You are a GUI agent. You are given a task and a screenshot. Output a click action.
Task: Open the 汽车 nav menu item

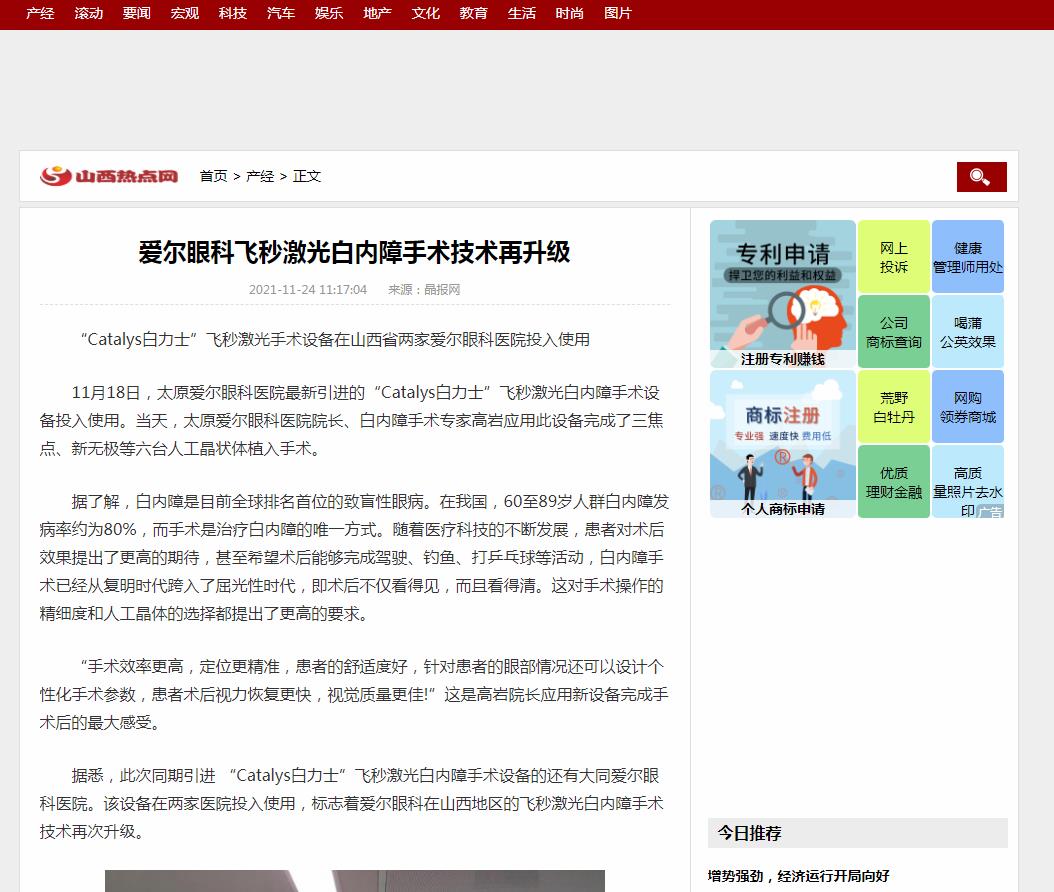point(281,13)
